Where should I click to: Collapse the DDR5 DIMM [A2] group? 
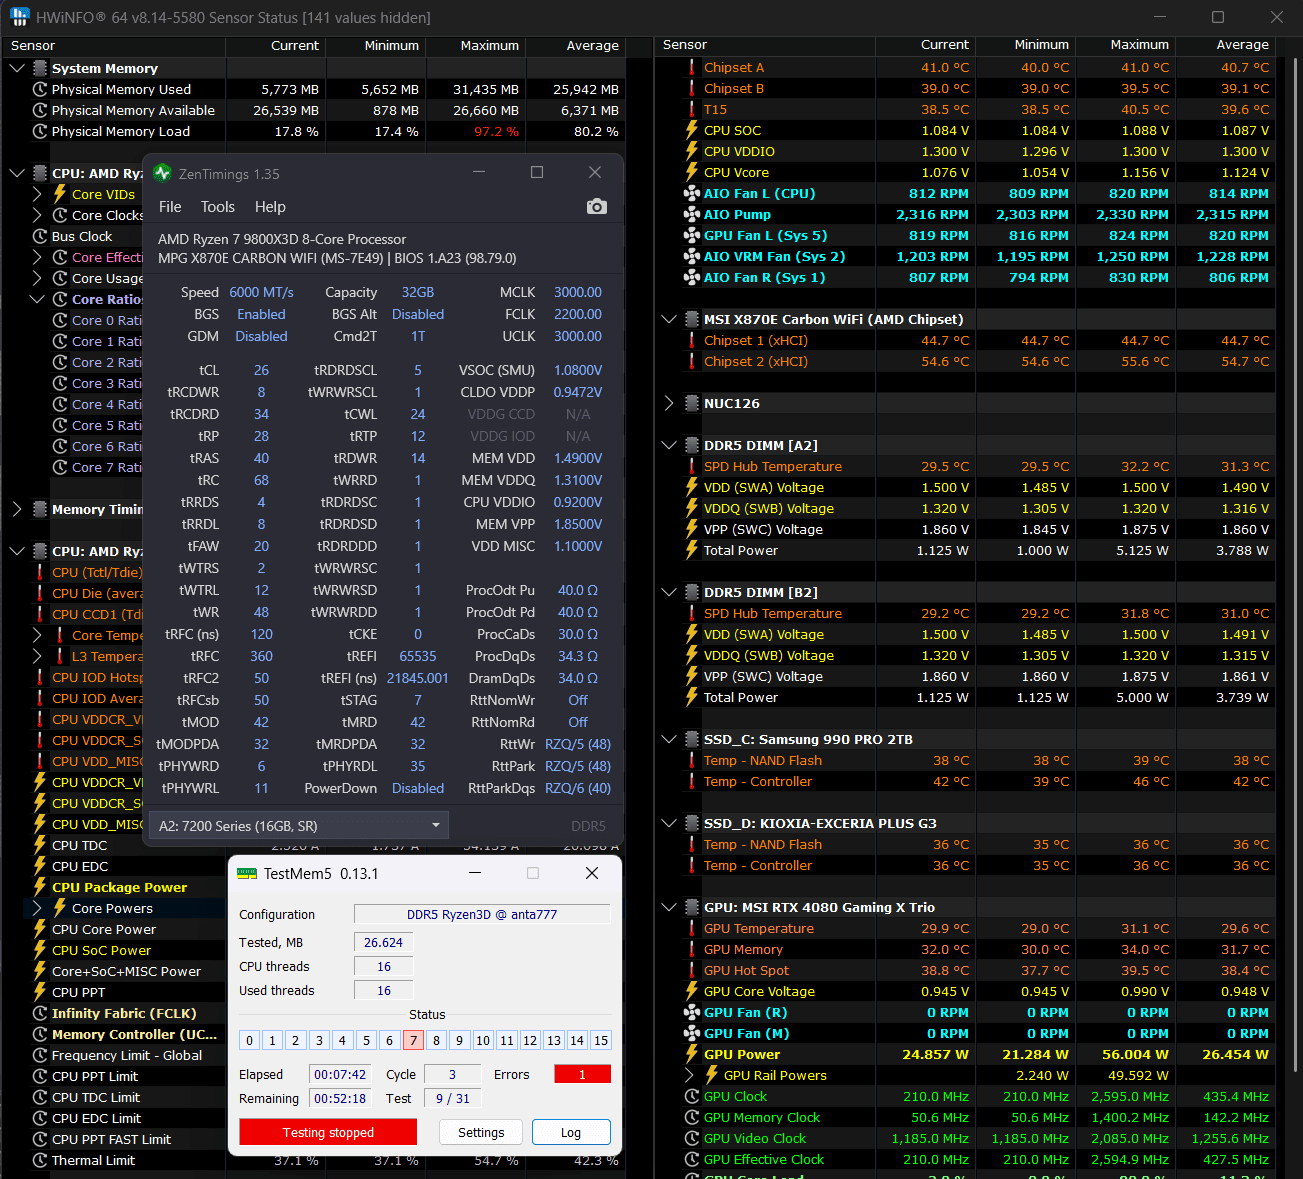(x=669, y=445)
